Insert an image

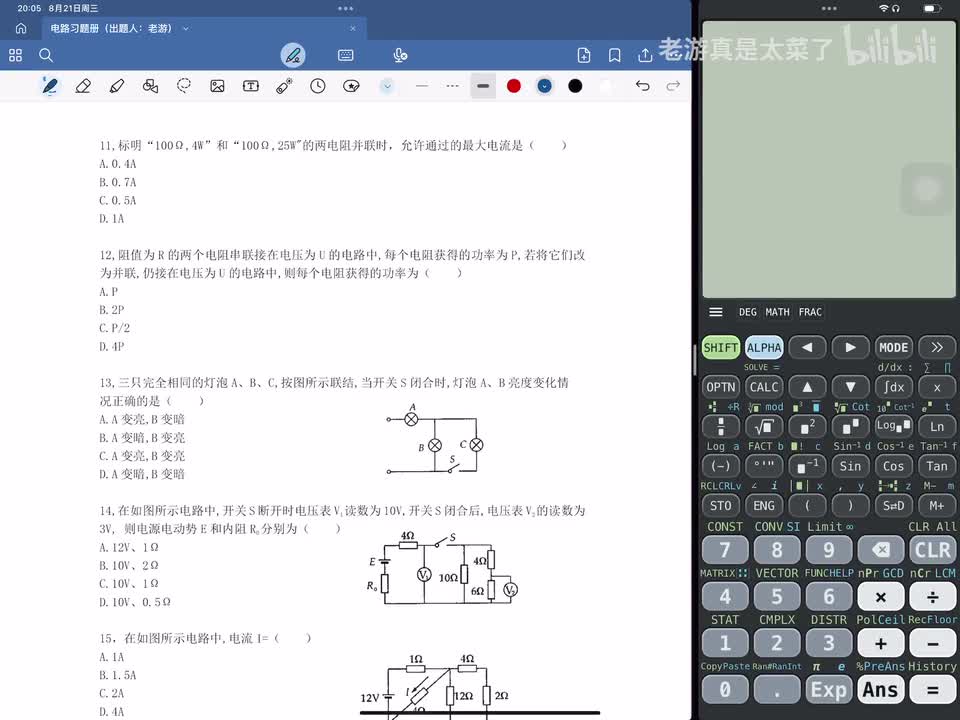click(217, 86)
